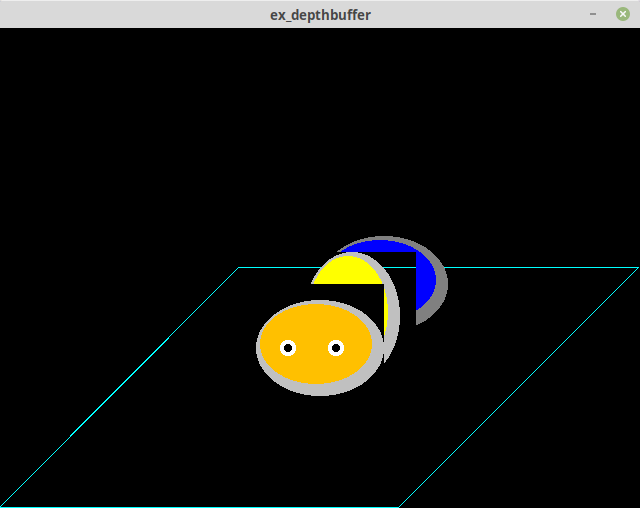640x508 pixels.
Task: Select the gray rim below the orange ellipse
Action: tap(318, 390)
